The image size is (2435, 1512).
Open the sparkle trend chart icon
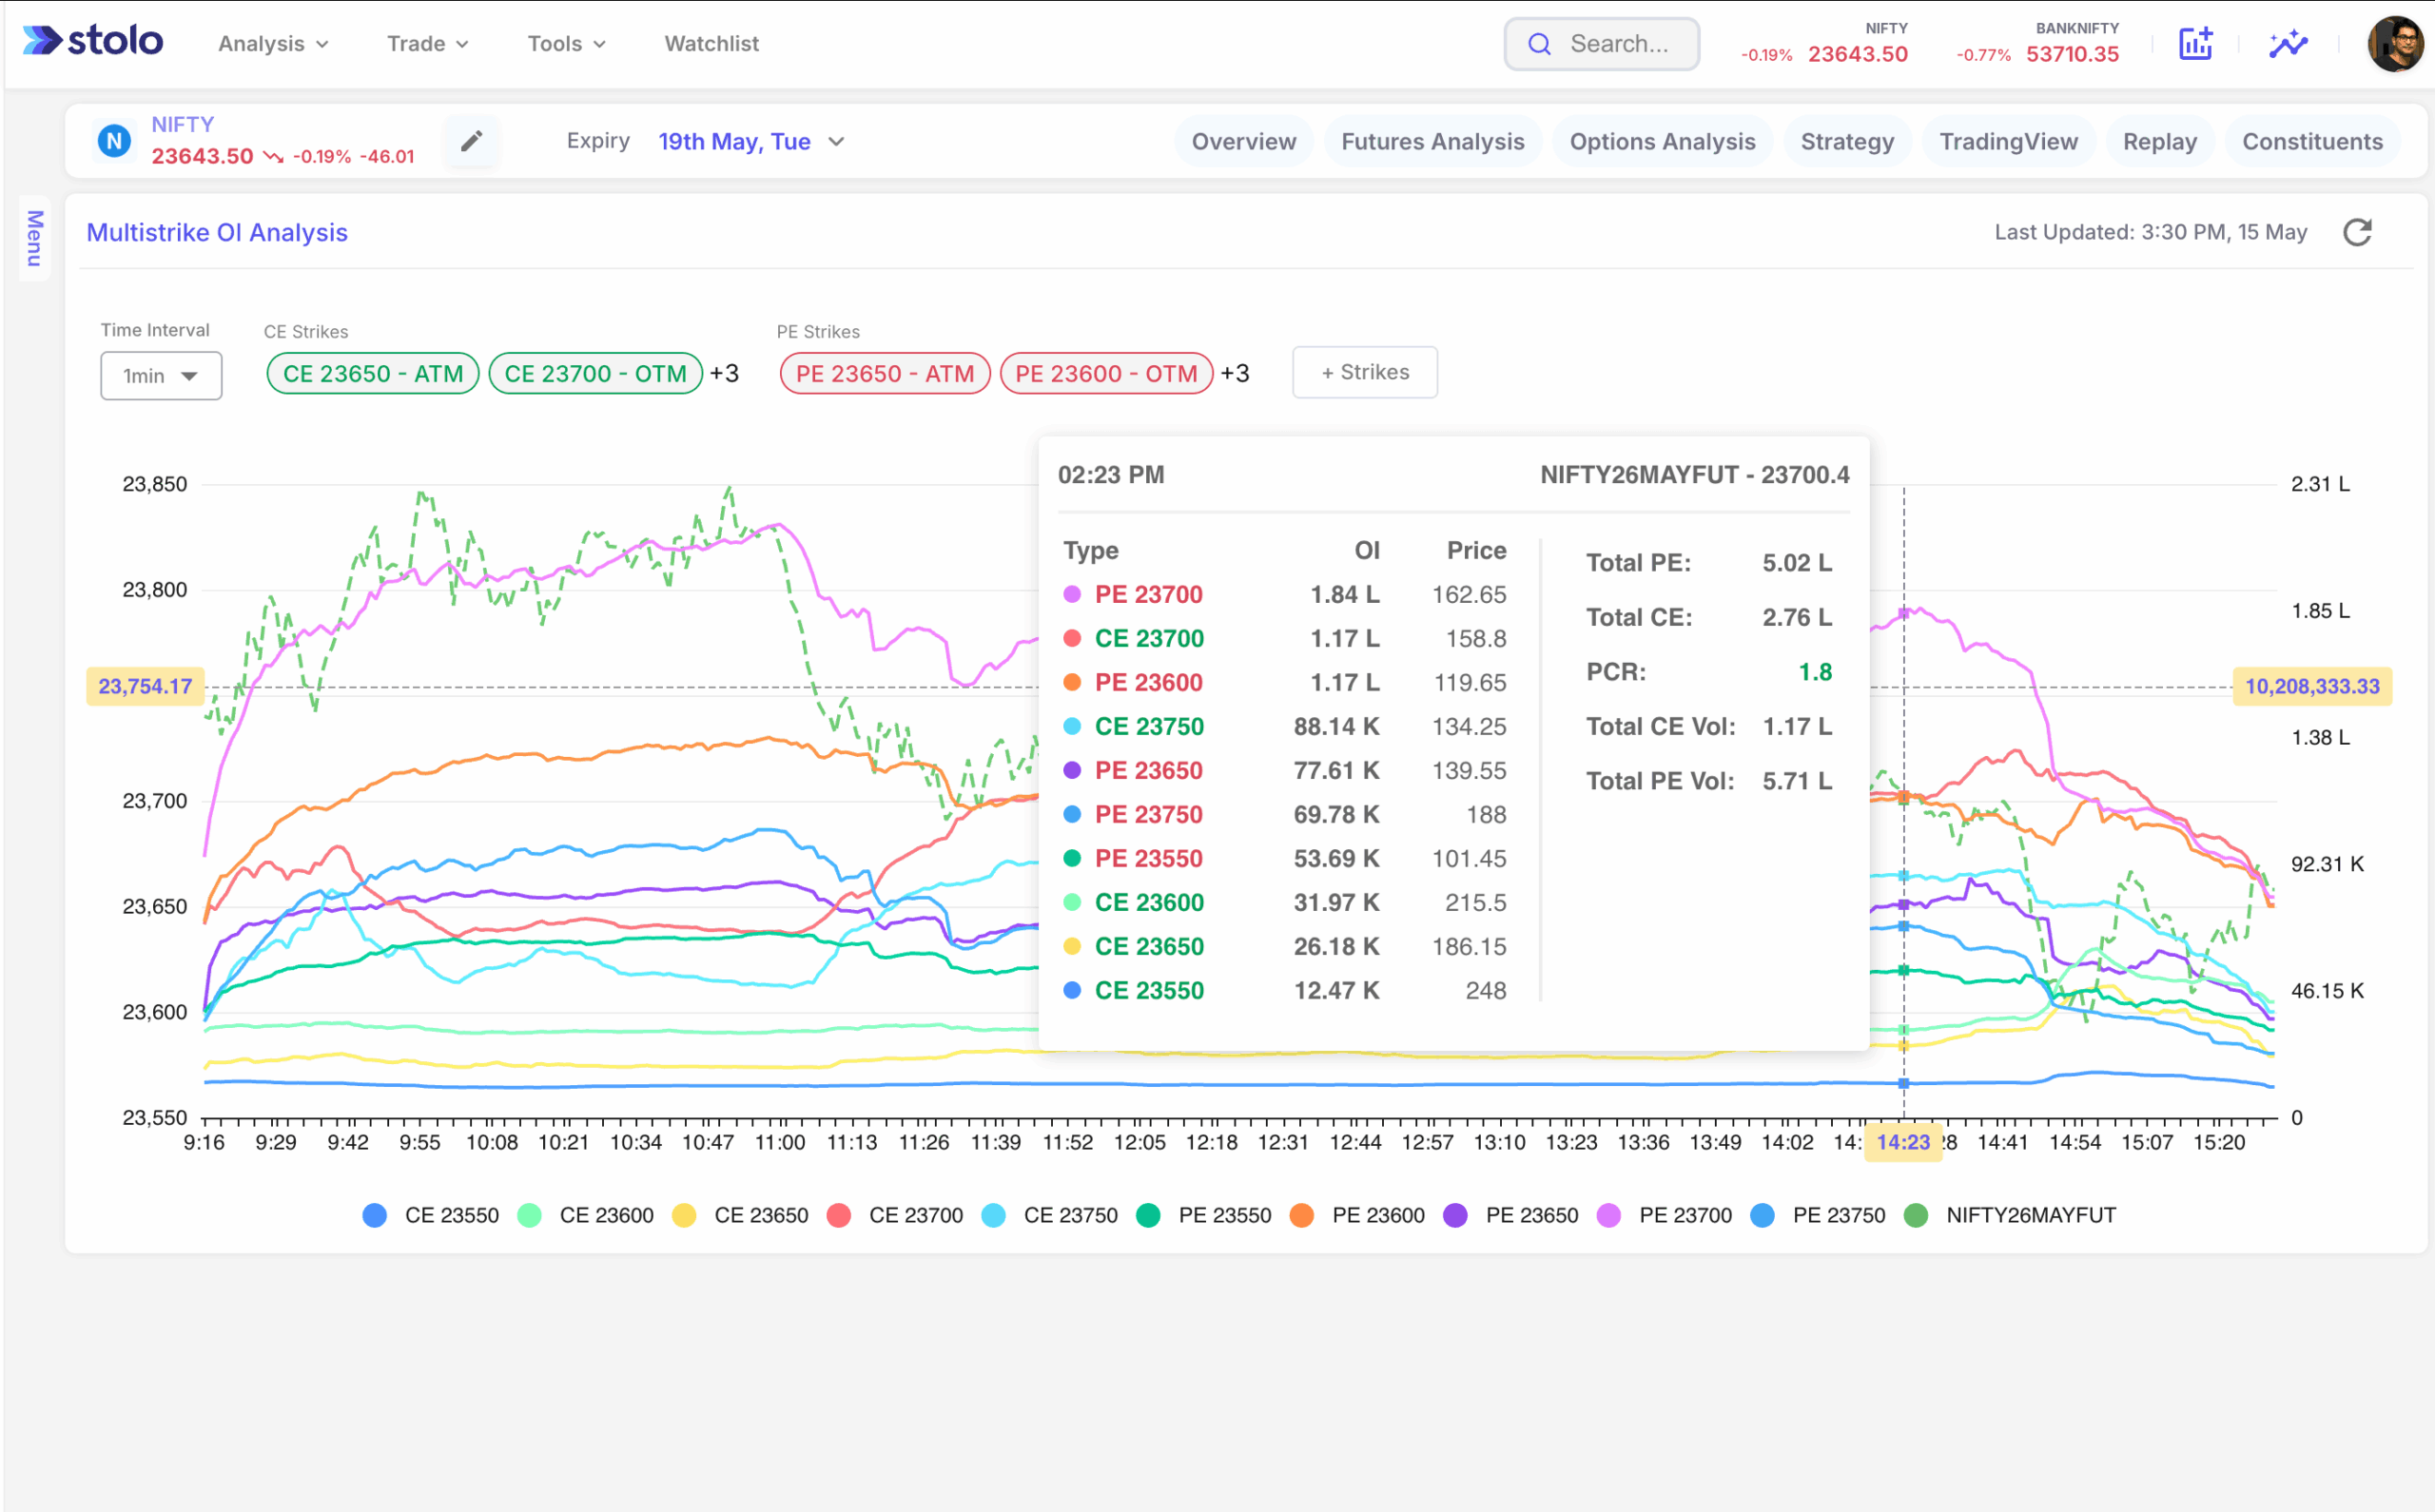click(2287, 43)
